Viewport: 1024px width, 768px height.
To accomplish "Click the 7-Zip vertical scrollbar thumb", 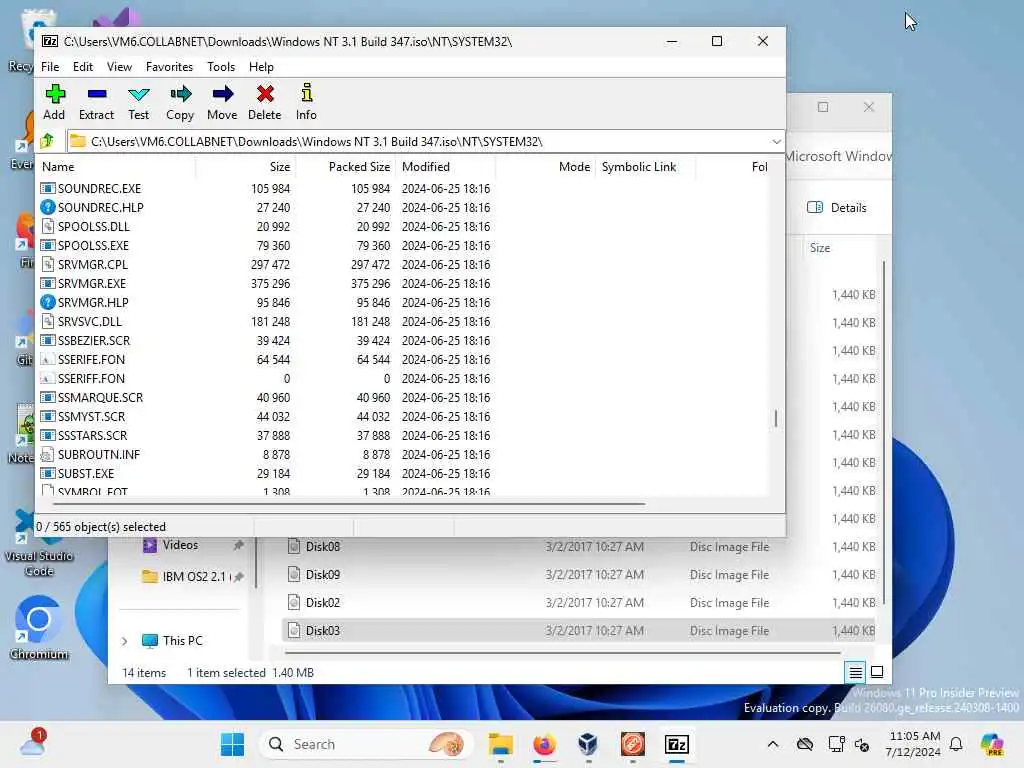I will pyautogui.click(x=776, y=418).
